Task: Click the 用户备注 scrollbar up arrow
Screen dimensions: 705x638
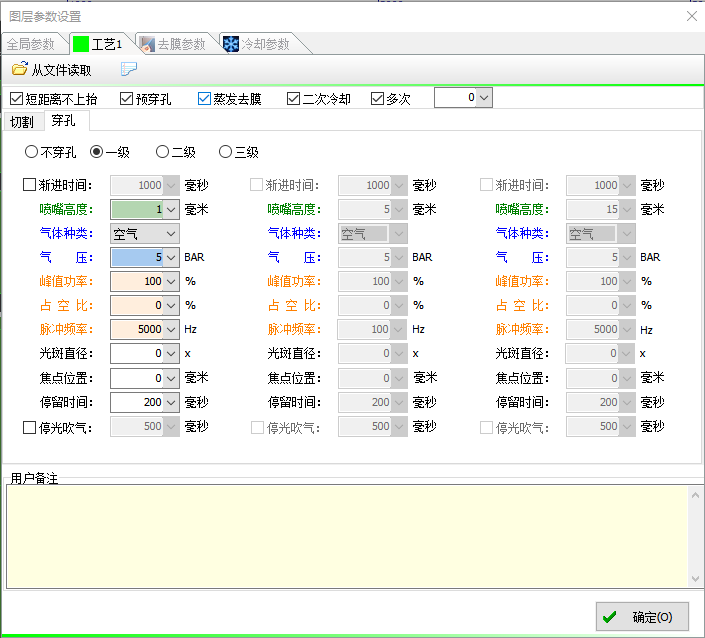Action: 695,495
